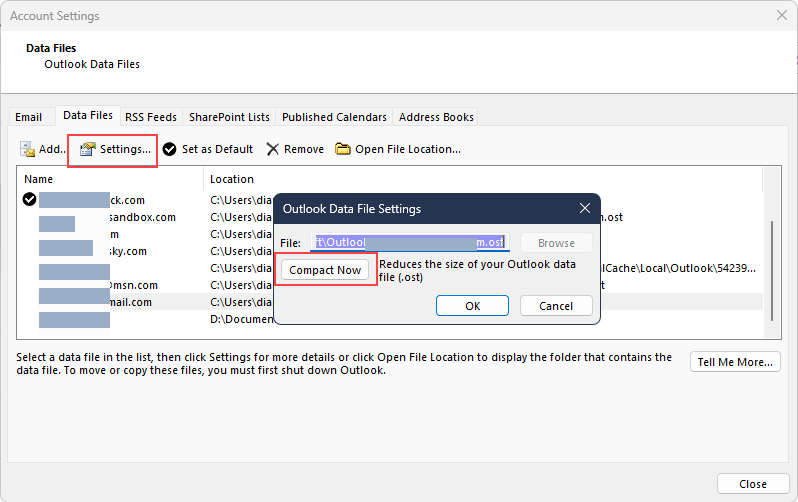Click the disabled Browse button
Viewport: 798px width, 502px height.
pyautogui.click(x=556, y=243)
